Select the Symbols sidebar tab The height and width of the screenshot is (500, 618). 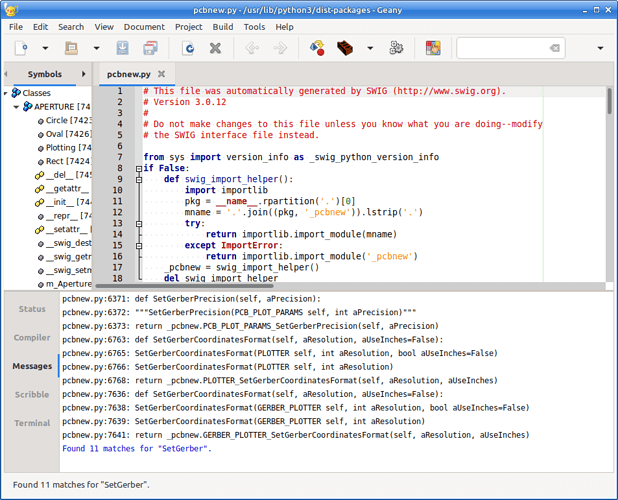pos(45,74)
